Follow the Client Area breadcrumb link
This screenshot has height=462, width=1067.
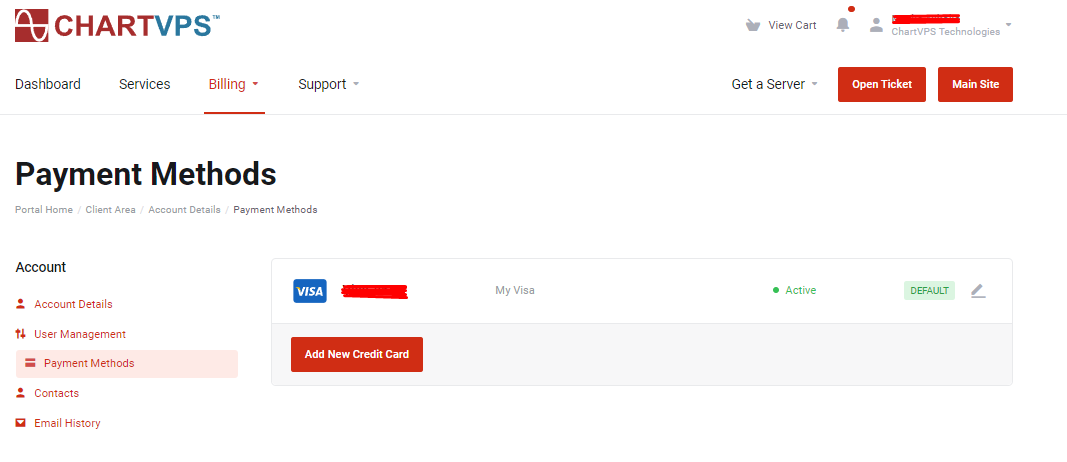point(110,210)
